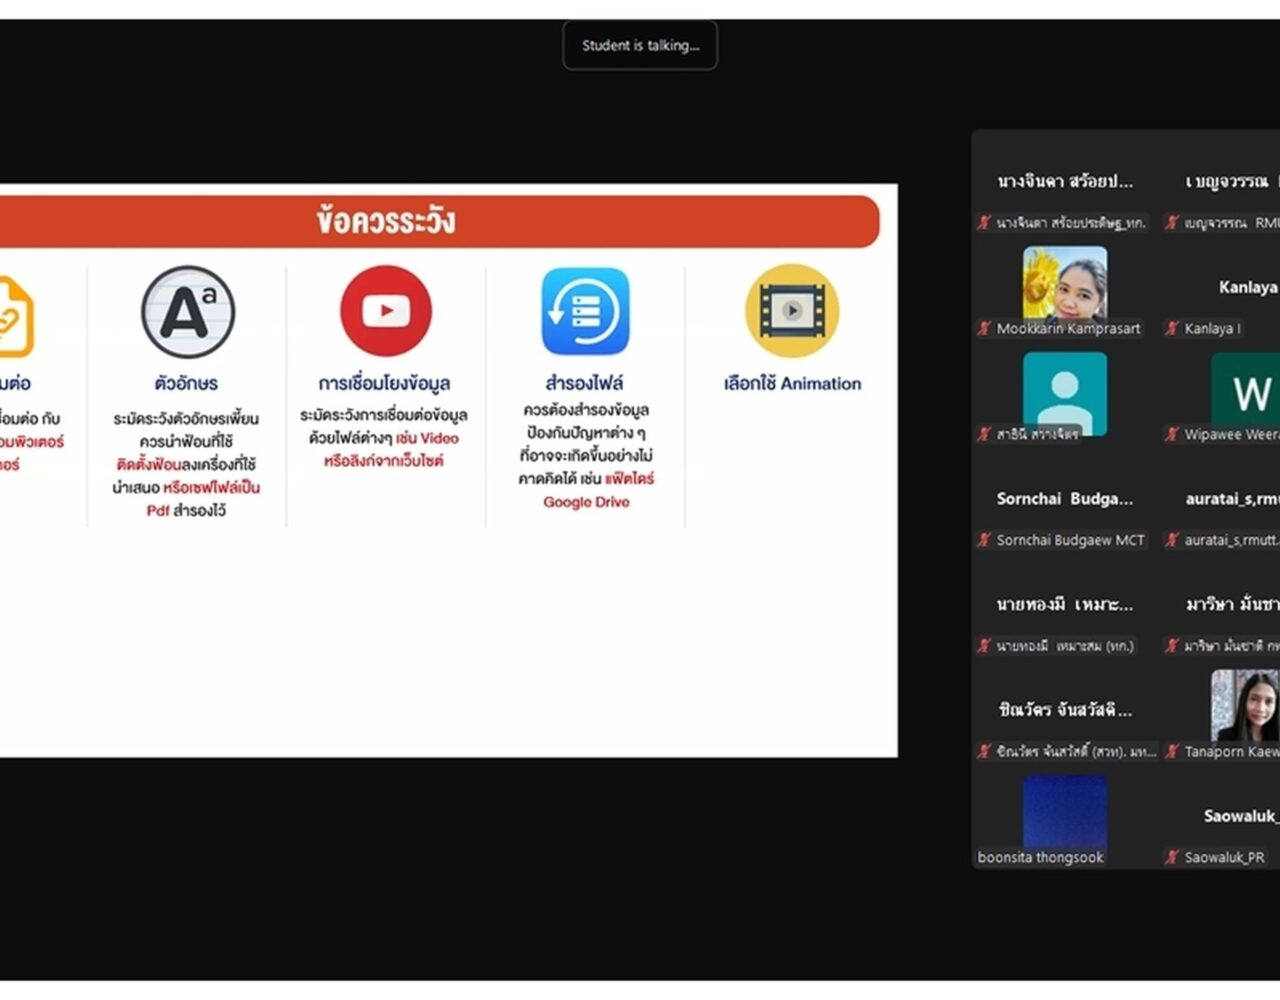Click the blue file backup icon on slide
Screen dimensions: 1280x1000
tap(586, 311)
